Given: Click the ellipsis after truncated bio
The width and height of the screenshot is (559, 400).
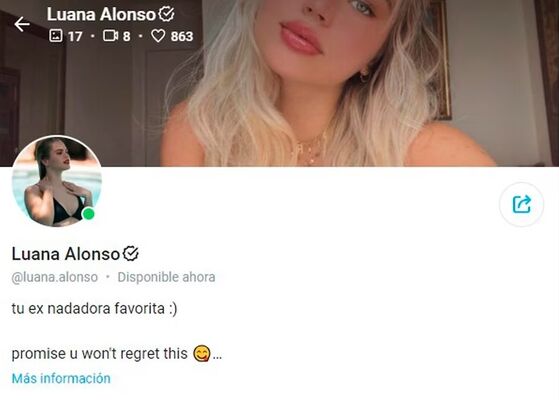Looking at the screenshot, I should point(217,356).
